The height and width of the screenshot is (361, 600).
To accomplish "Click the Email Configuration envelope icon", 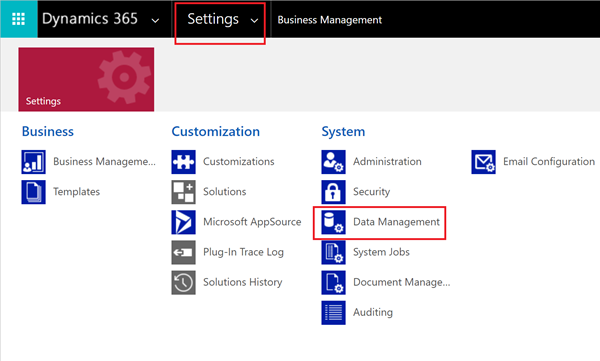I will (483, 162).
